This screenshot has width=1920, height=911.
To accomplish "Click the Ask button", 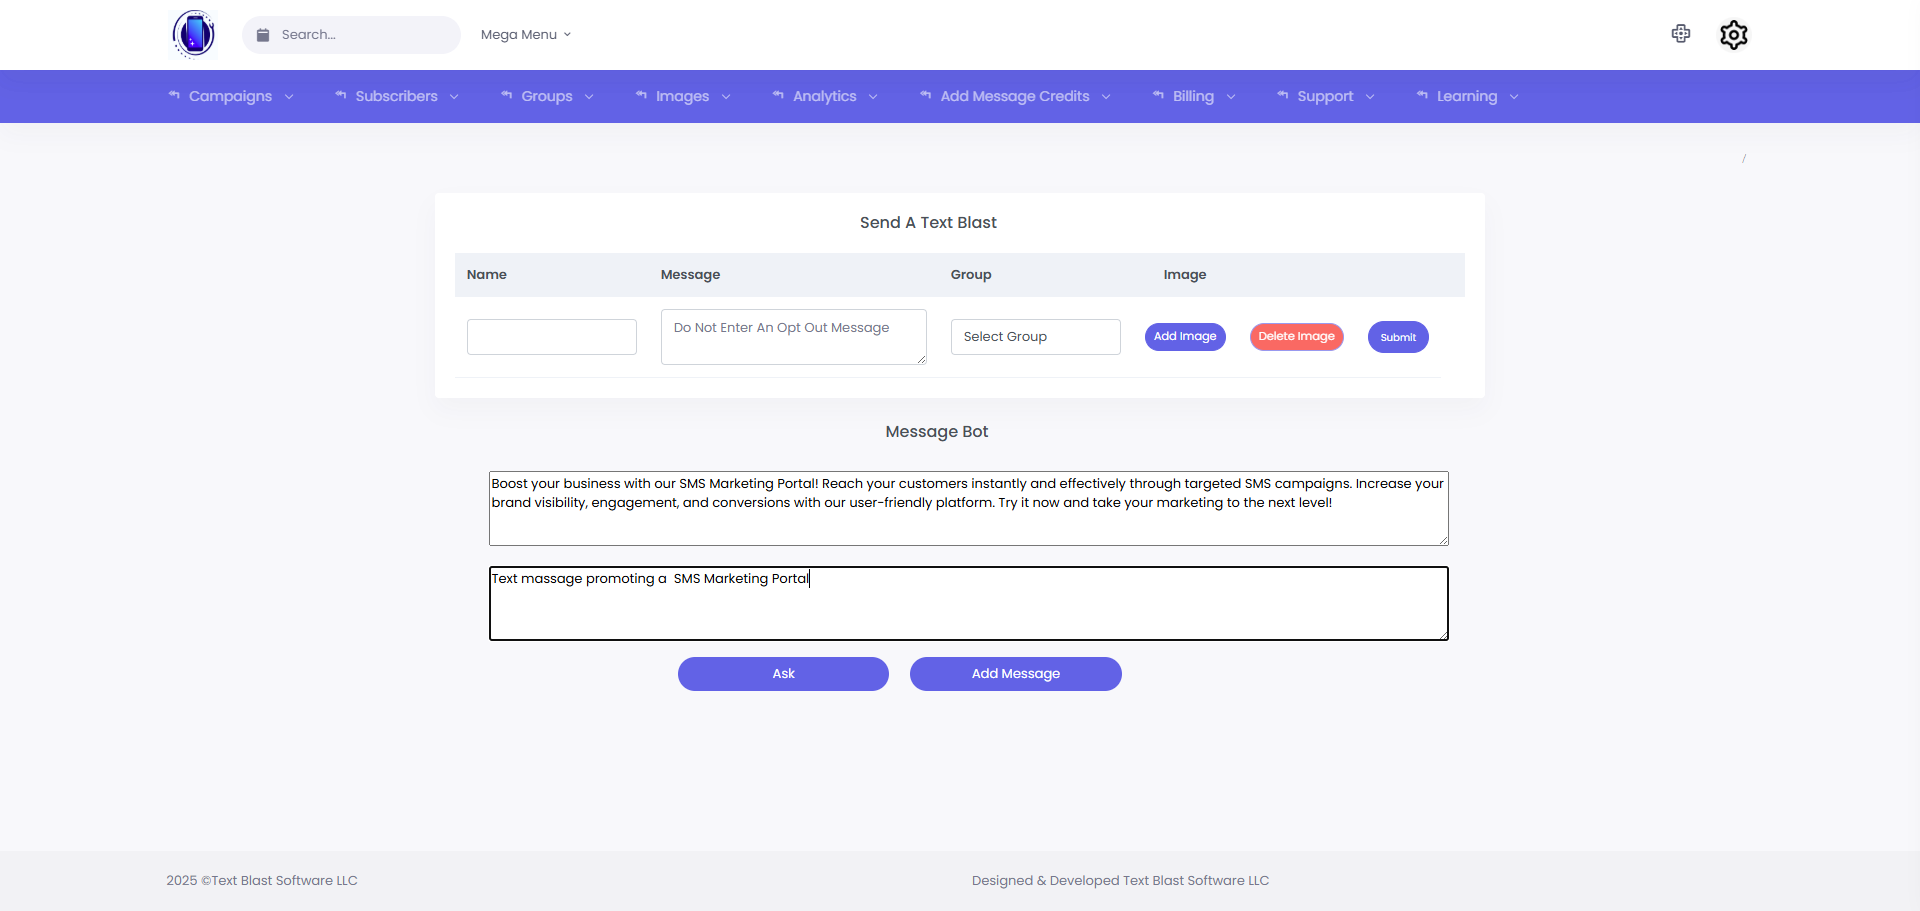I will 783,674.
